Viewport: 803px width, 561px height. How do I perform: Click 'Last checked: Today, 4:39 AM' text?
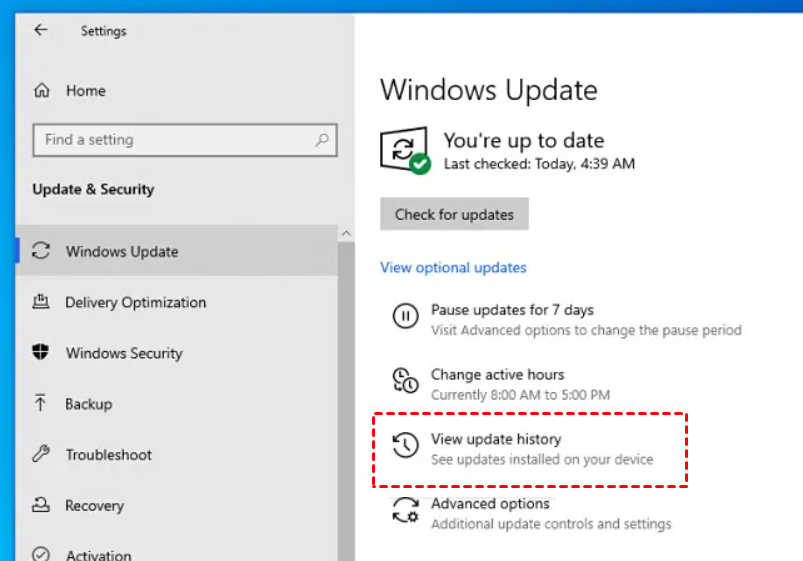(x=539, y=164)
